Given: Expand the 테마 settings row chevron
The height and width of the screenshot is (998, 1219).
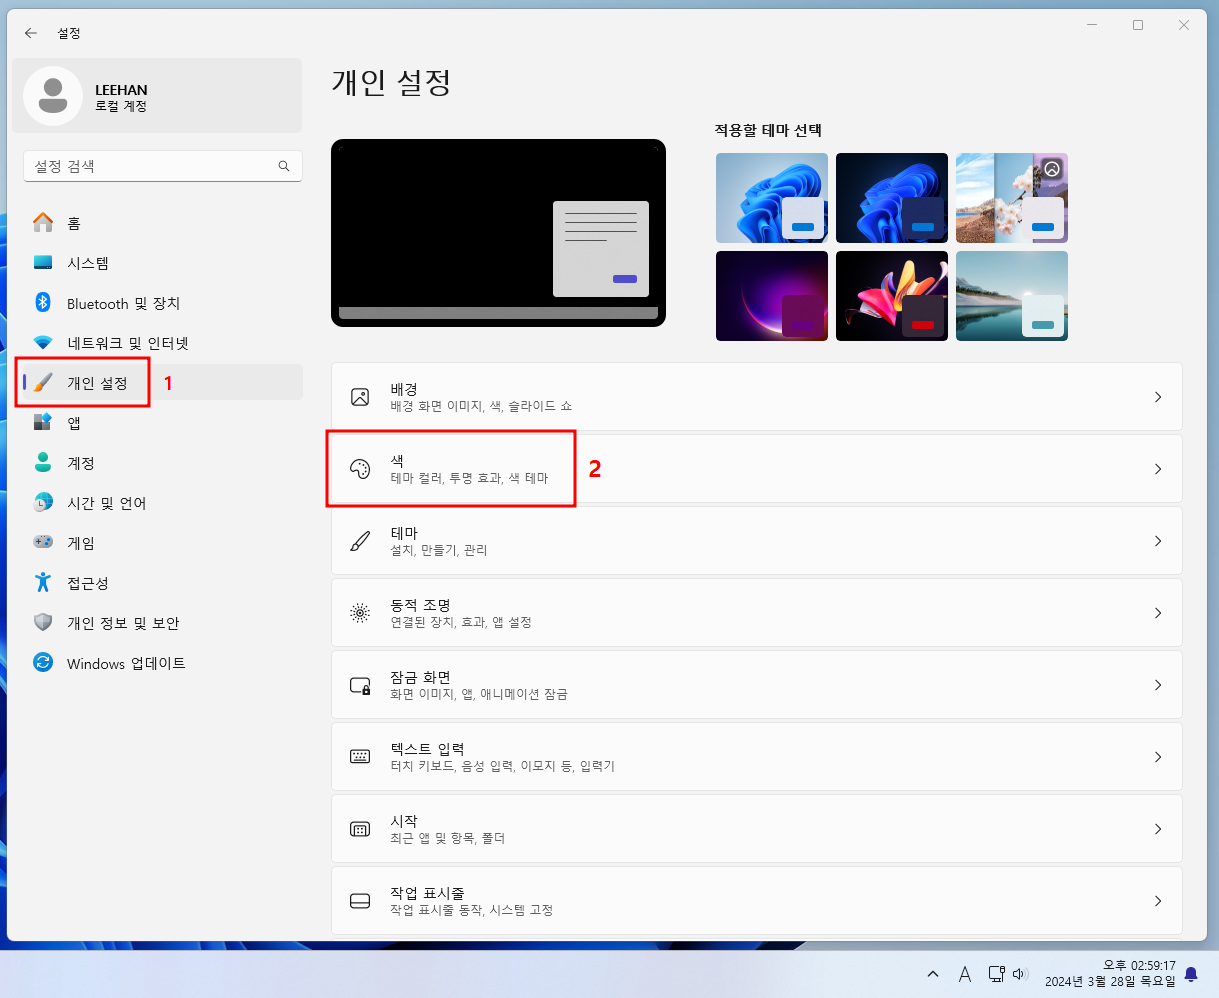Looking at the screenshot, I should [1158, 541].
